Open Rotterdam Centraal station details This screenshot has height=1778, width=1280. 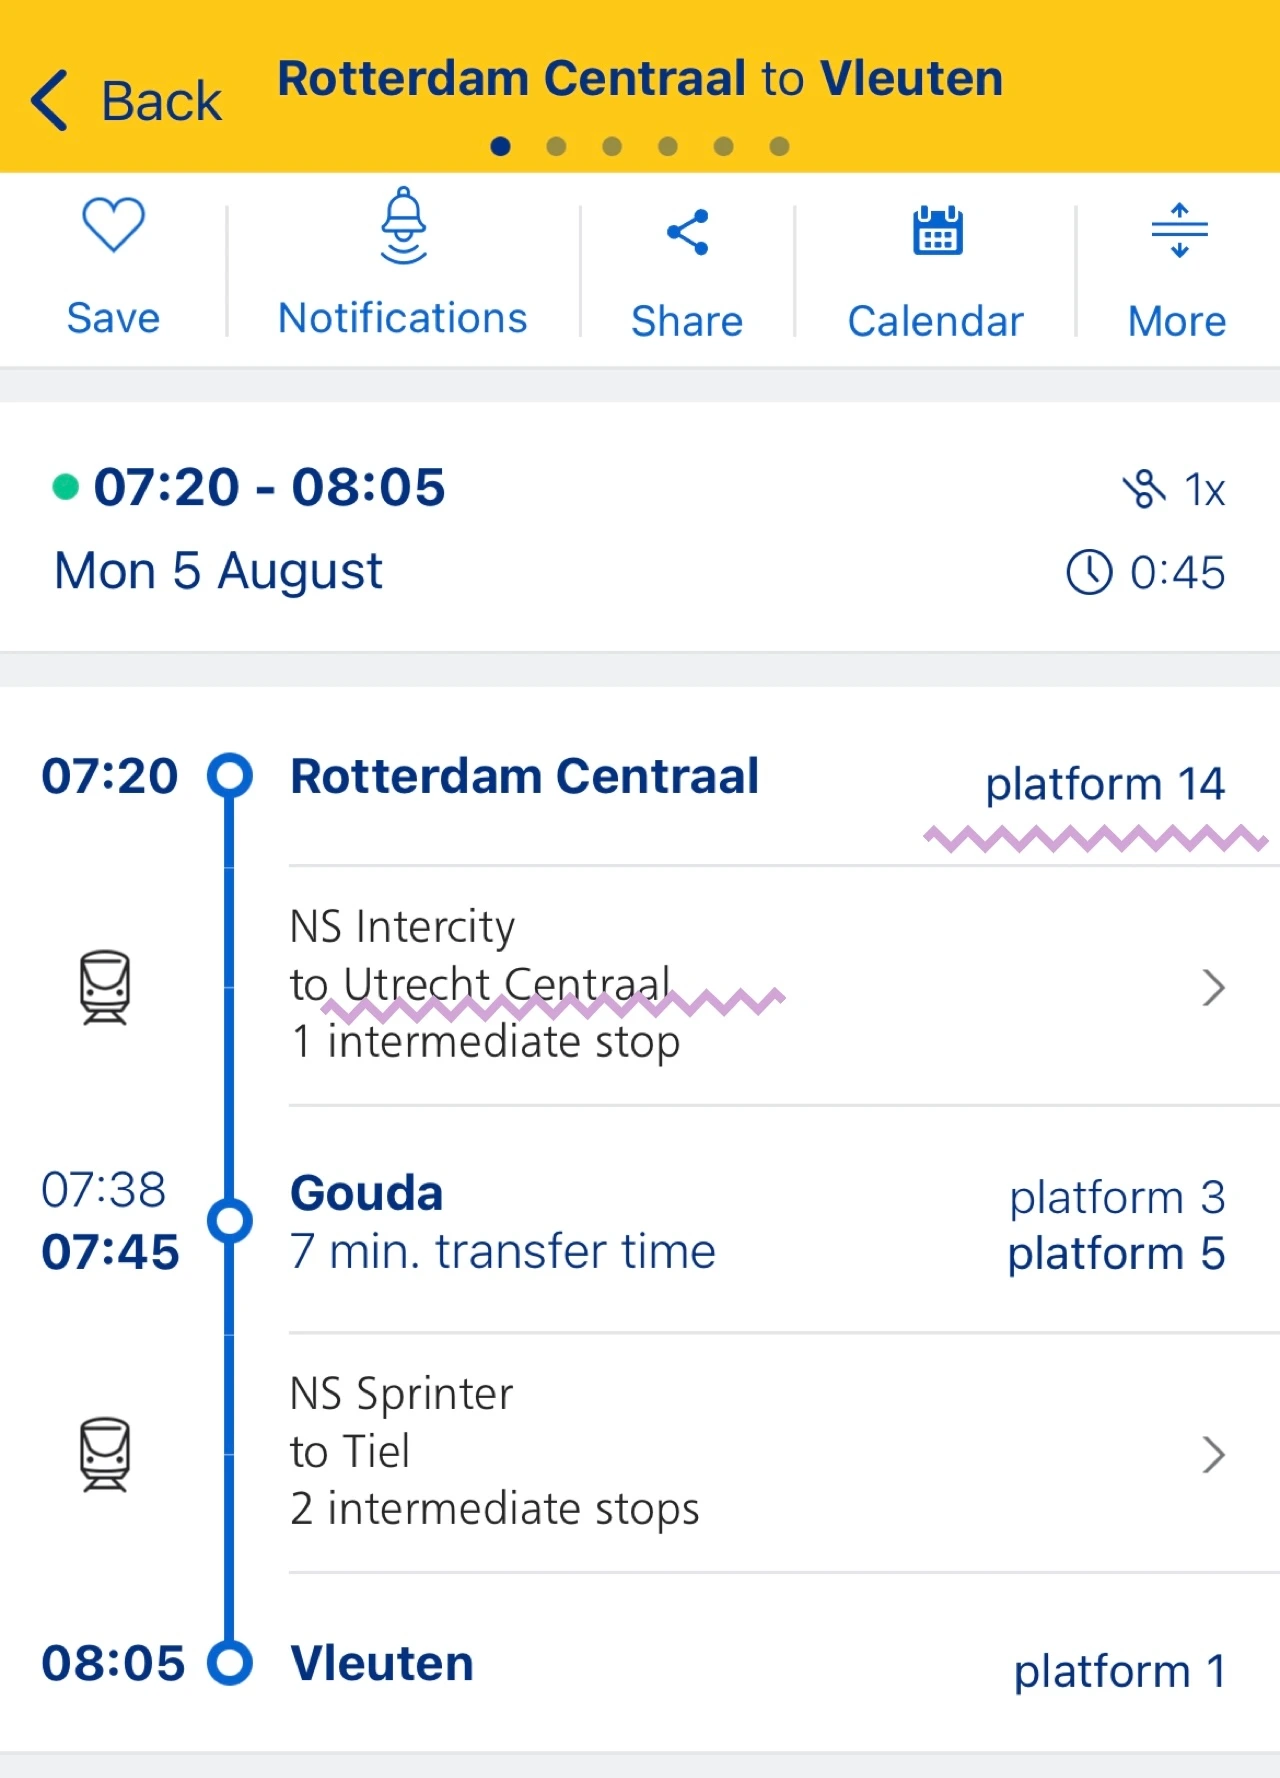click(524, 776)
